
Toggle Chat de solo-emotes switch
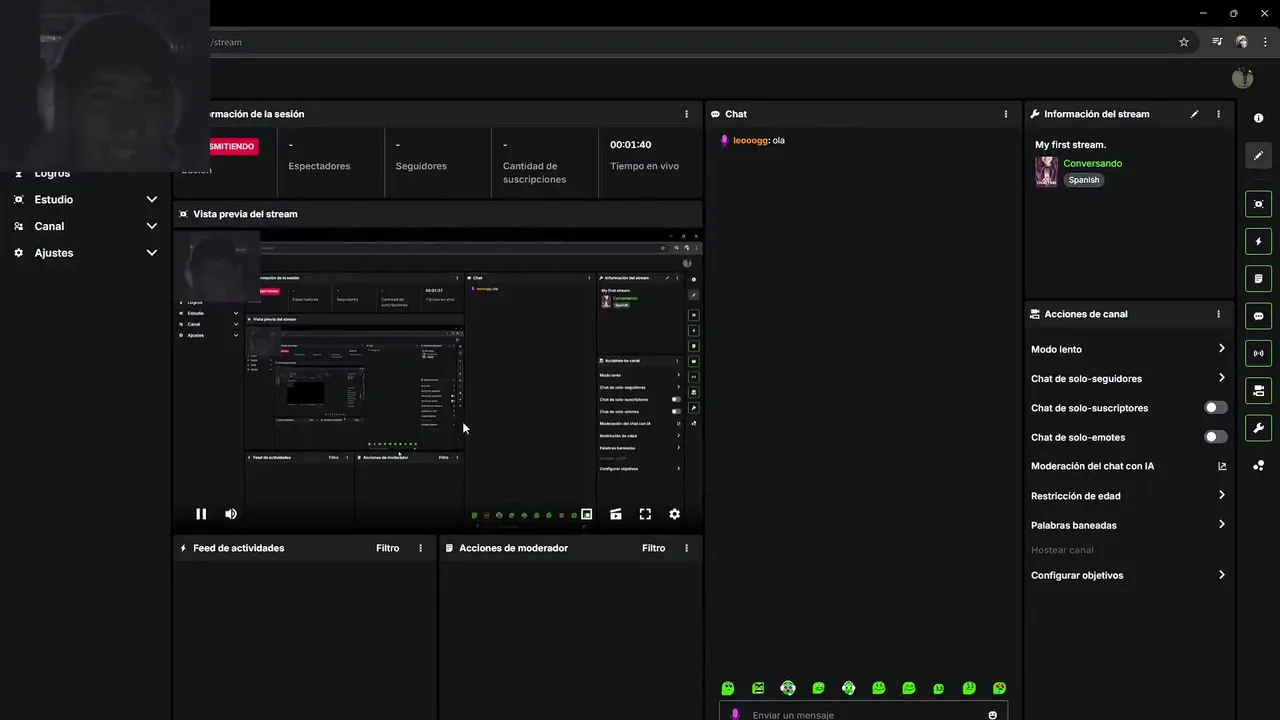(x=1216, y=437)
